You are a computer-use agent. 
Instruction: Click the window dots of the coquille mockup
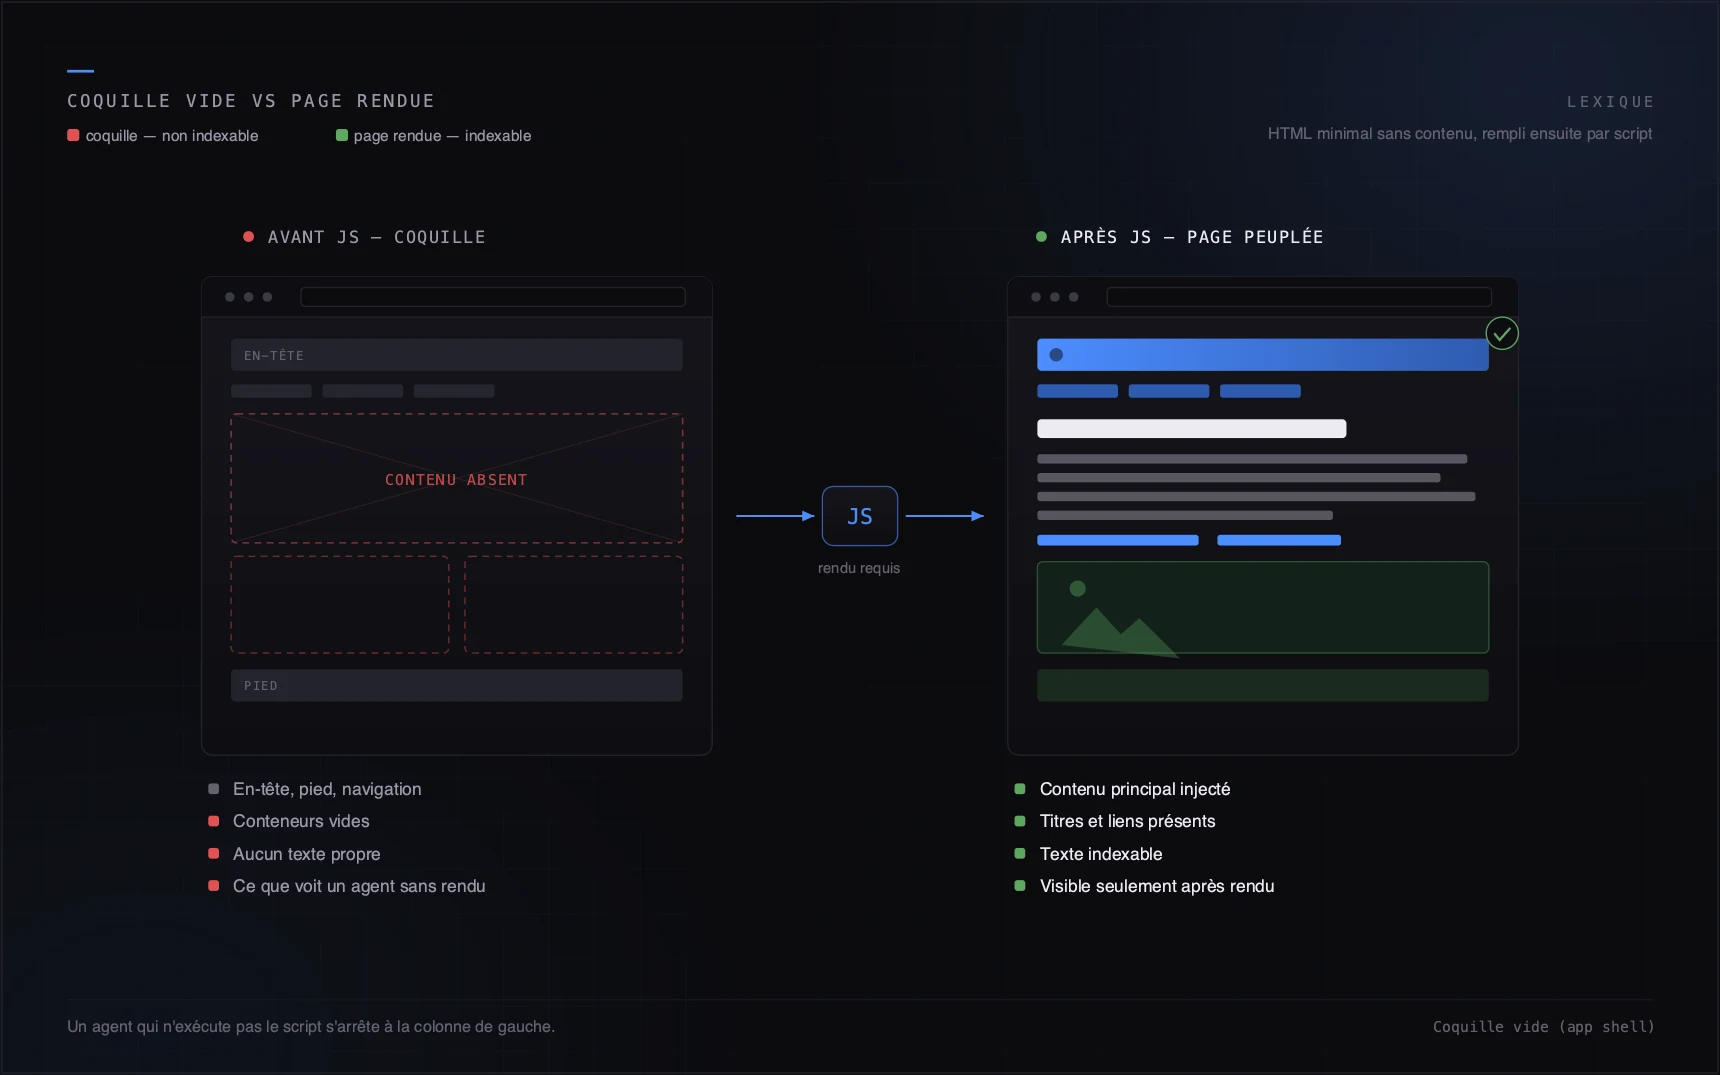248,297
